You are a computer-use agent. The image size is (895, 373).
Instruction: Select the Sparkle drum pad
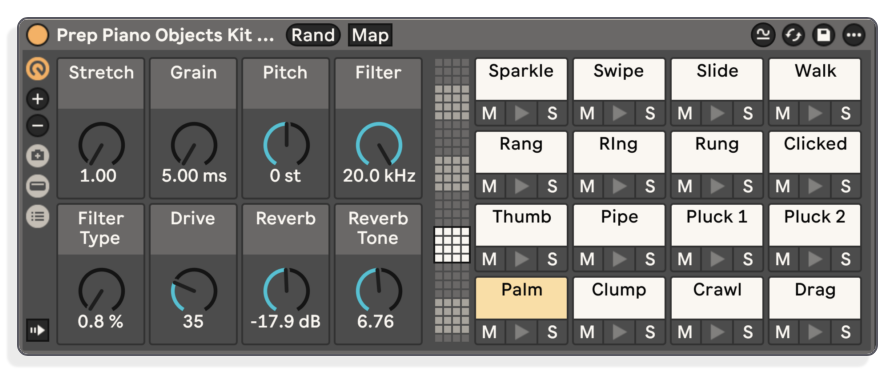pos(521,79)
